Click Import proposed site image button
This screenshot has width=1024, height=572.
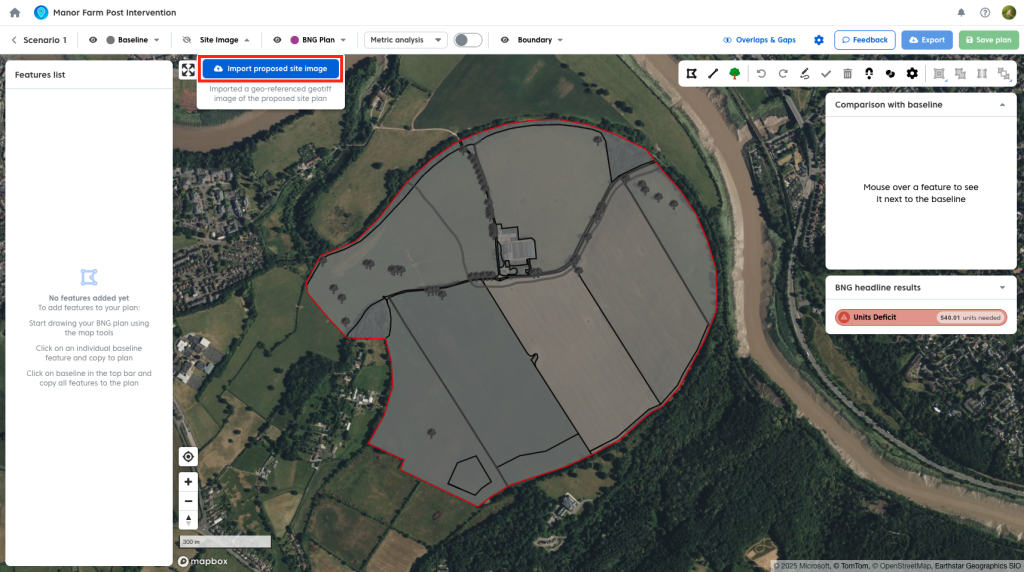271,69
